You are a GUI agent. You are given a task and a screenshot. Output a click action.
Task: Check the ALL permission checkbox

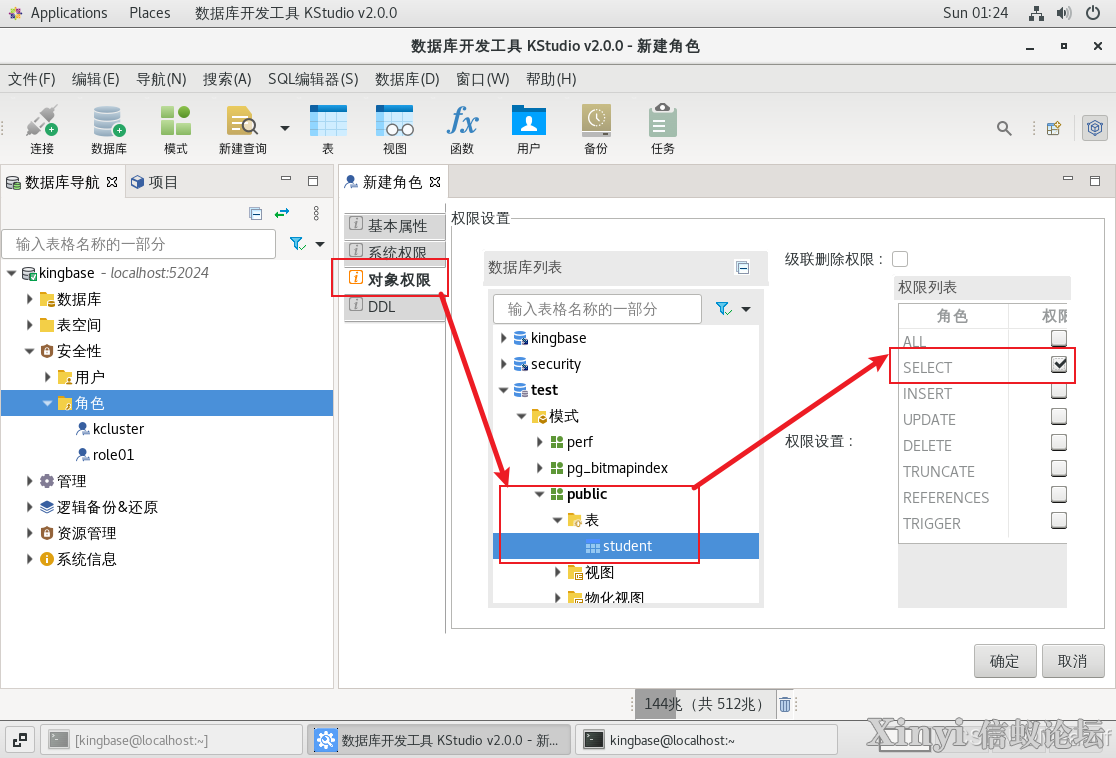(x=1059, y=337)
